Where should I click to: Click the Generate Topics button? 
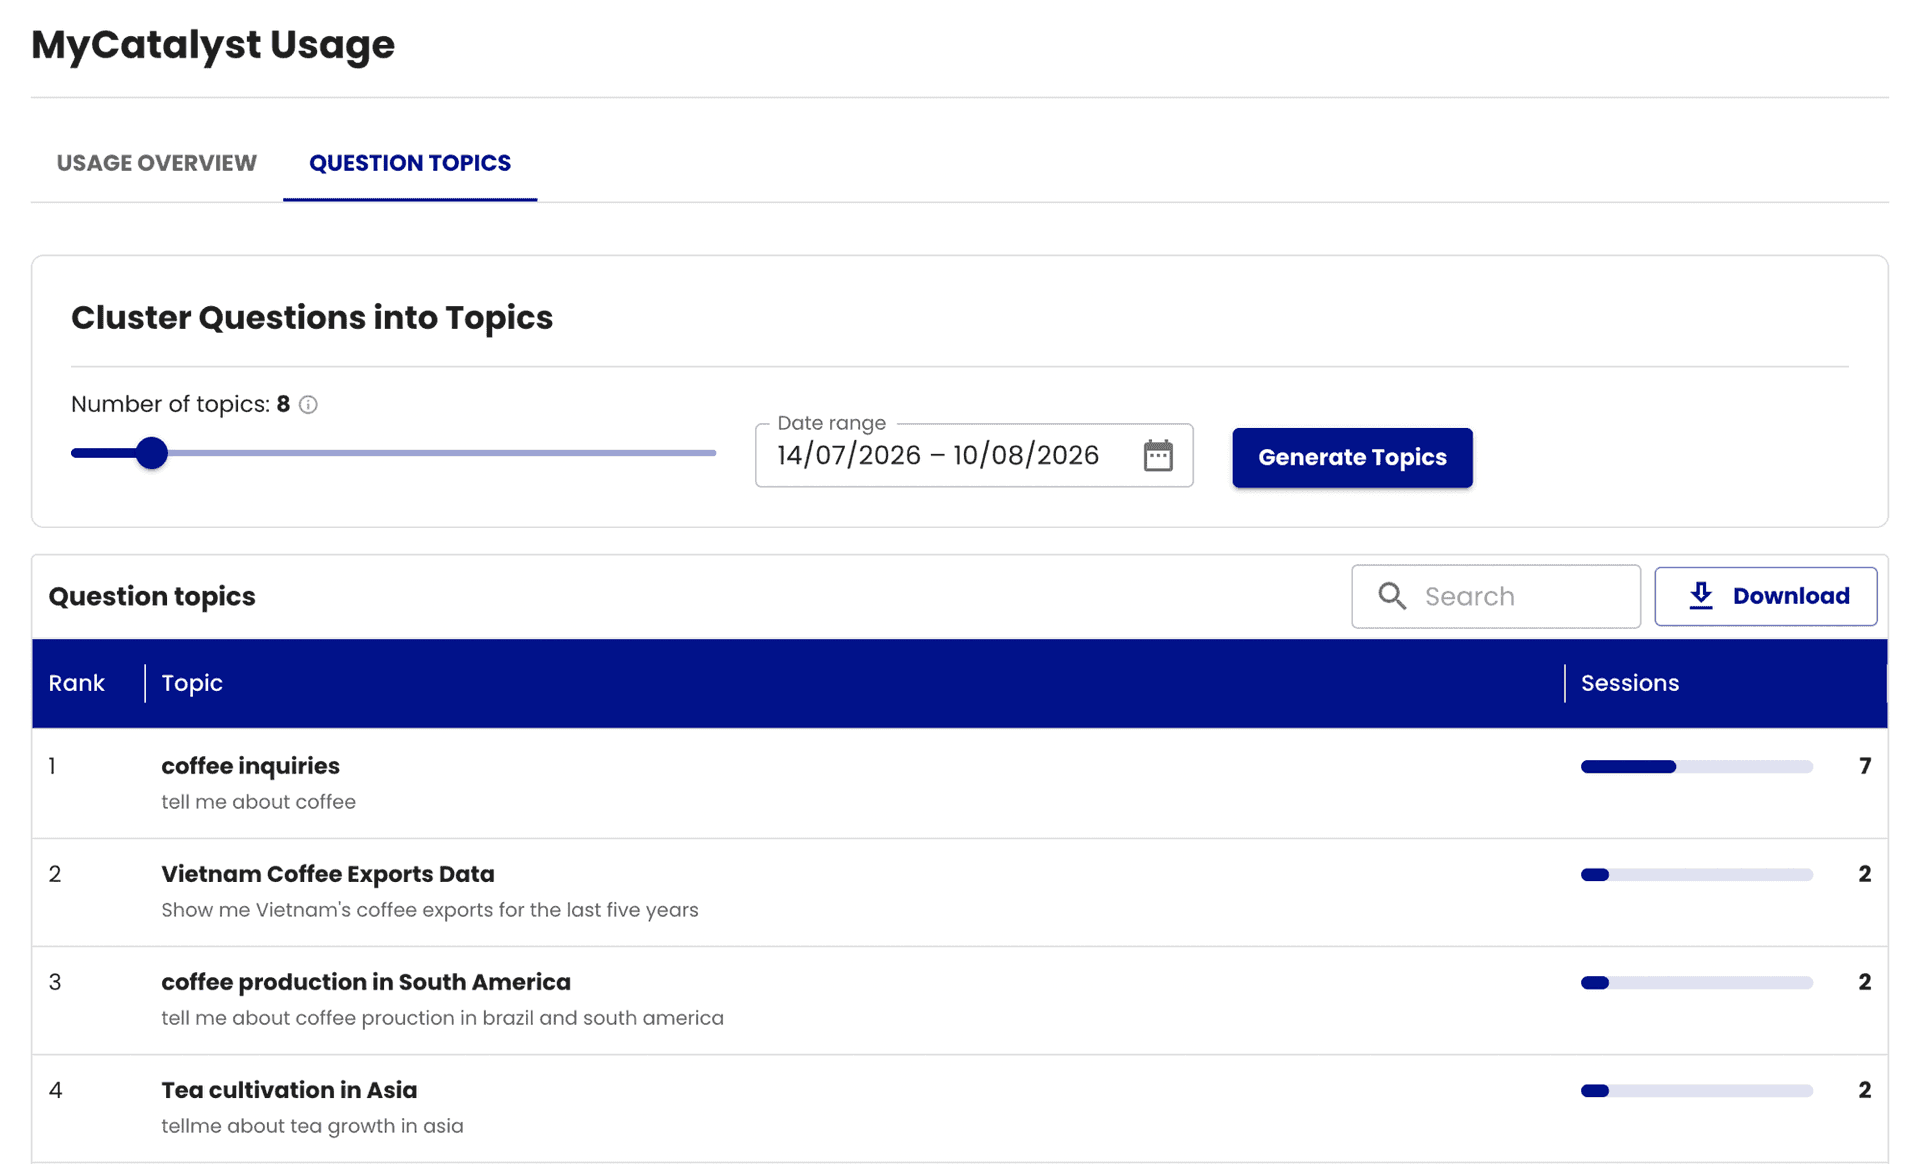click(1352, 458)
